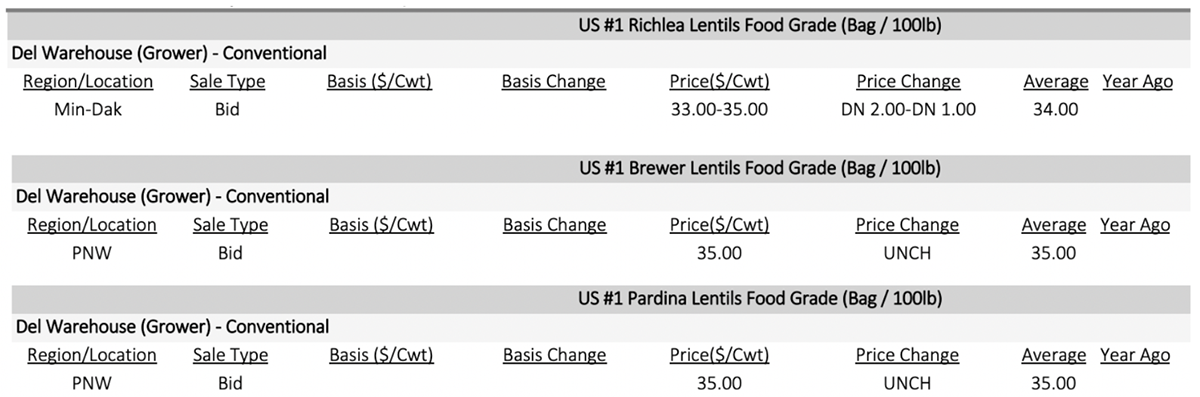Select the Brewer Lentils Food Grade header
This screenshot has width=1200, height=397.
(x=759, y=168)
